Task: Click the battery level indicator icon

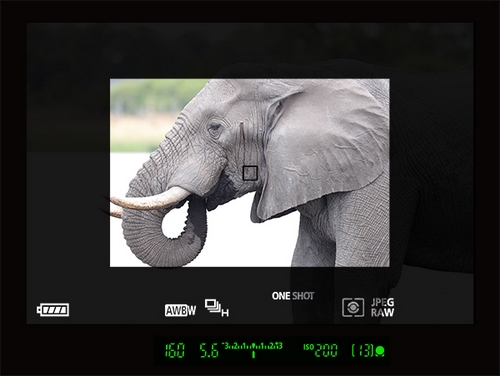Action: coord(53,310)
